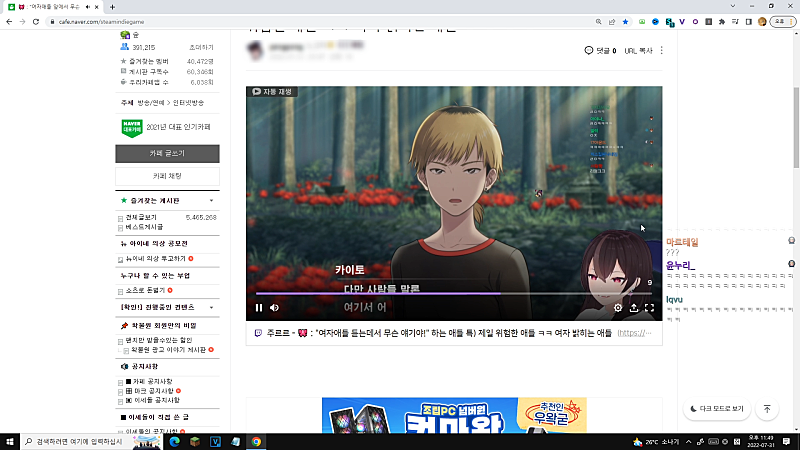Seek on the video progress bar
The height and width of the screenshot is (450, 800).
click(454, 293)
